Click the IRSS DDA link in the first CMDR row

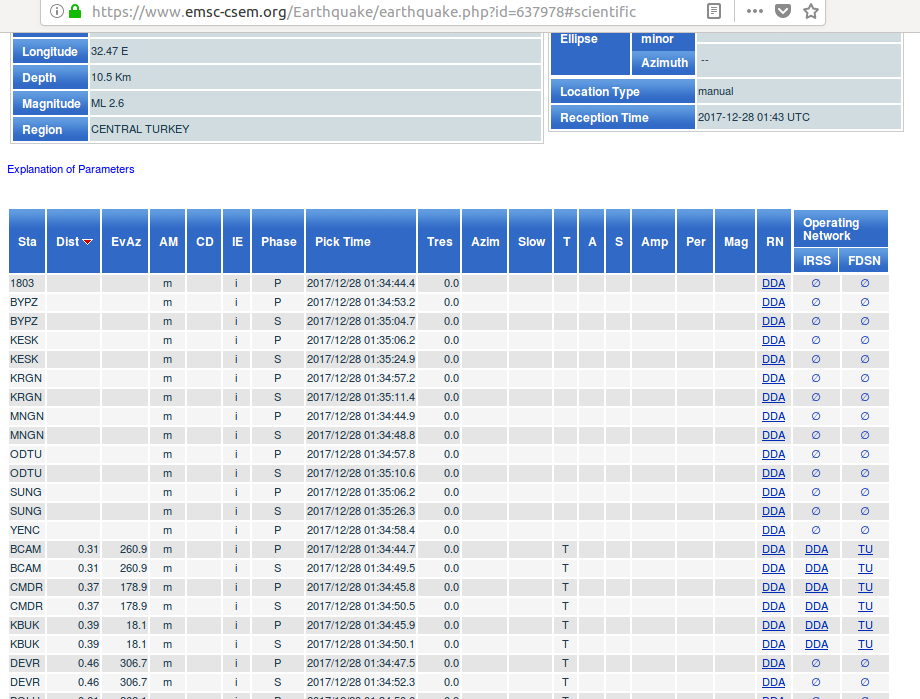click(x=816, y=587)
